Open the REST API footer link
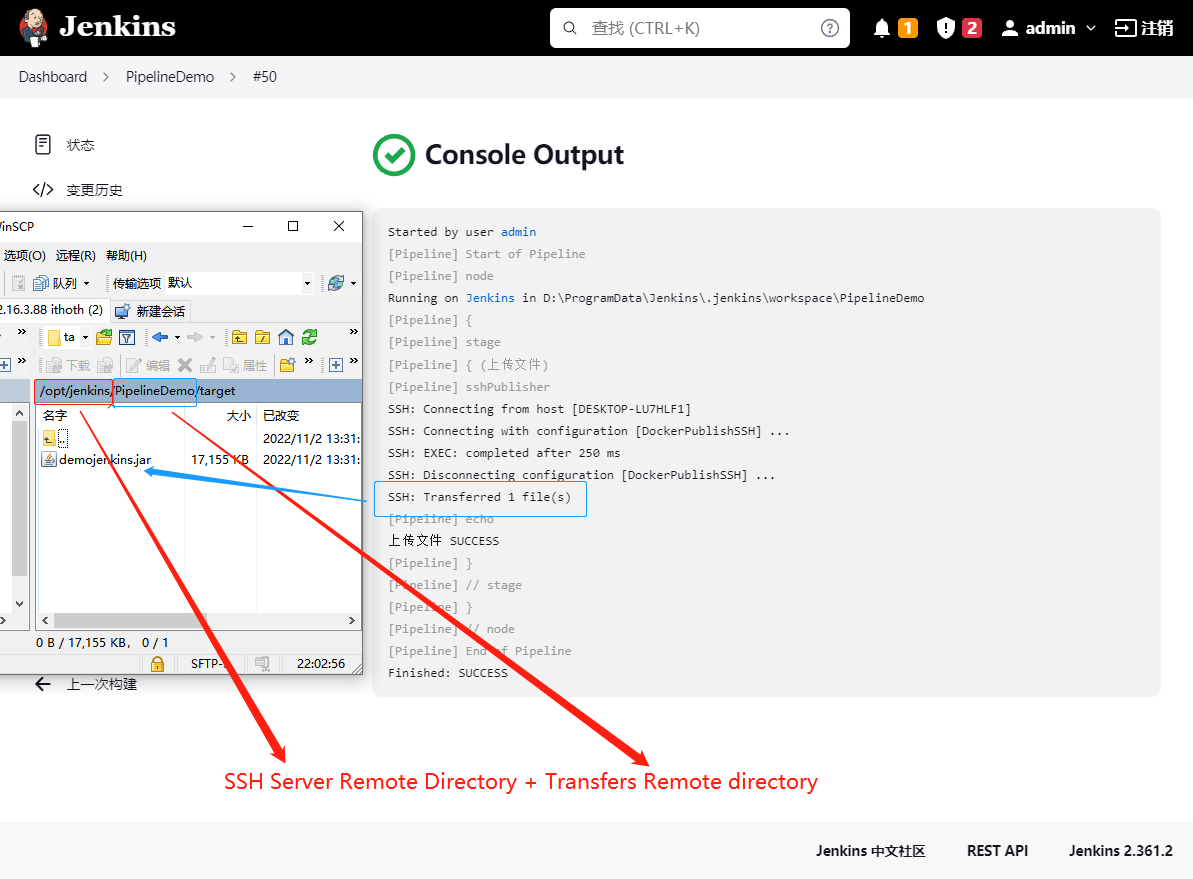The image size is (1193, 879). coord(997,851)
